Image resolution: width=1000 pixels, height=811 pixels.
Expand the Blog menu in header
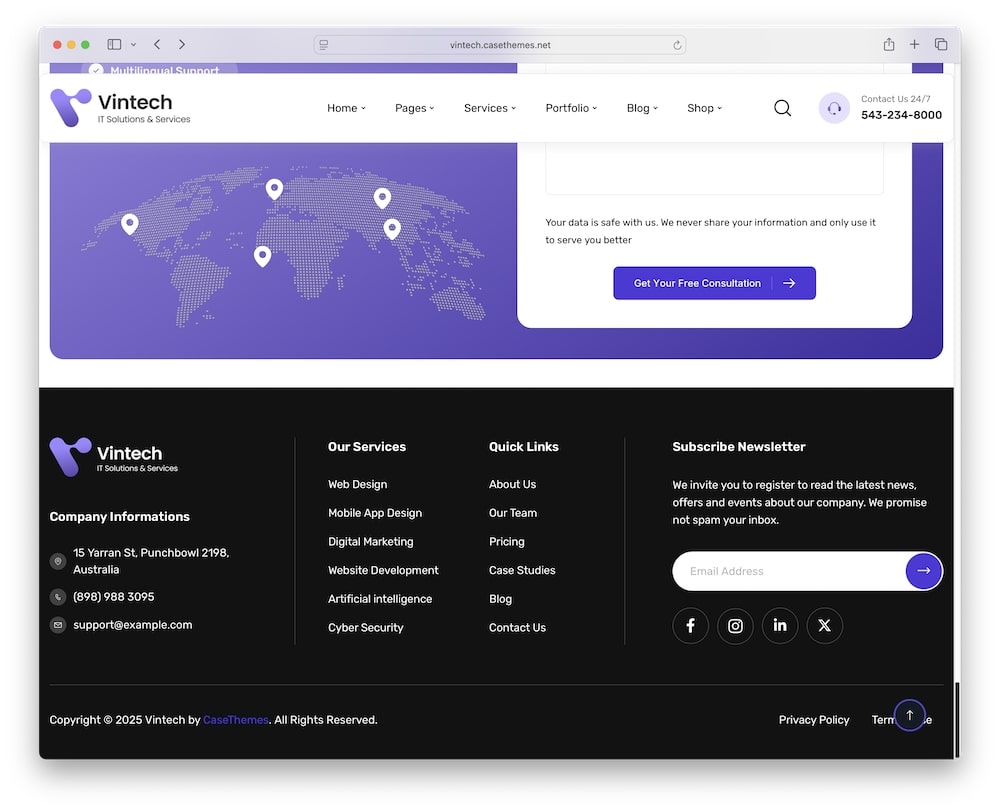coord(642,108)
